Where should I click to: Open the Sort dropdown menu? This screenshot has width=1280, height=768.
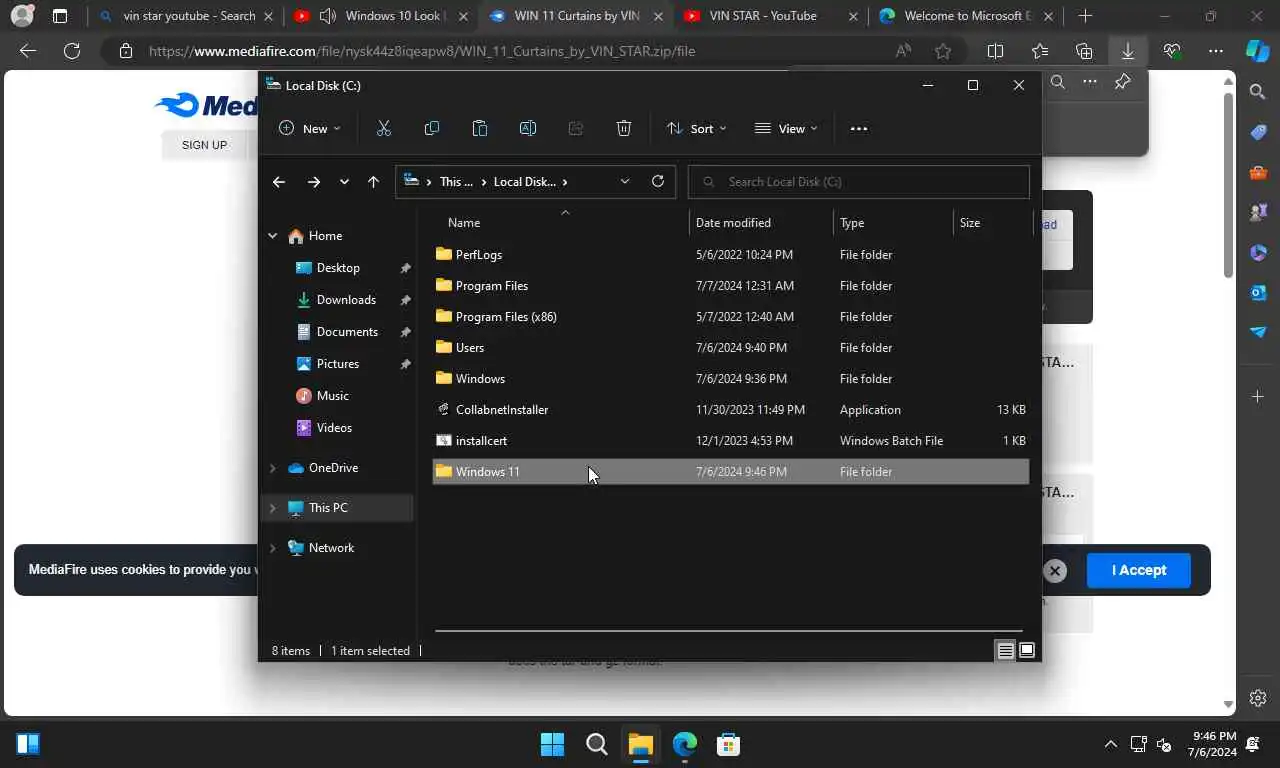696,128
